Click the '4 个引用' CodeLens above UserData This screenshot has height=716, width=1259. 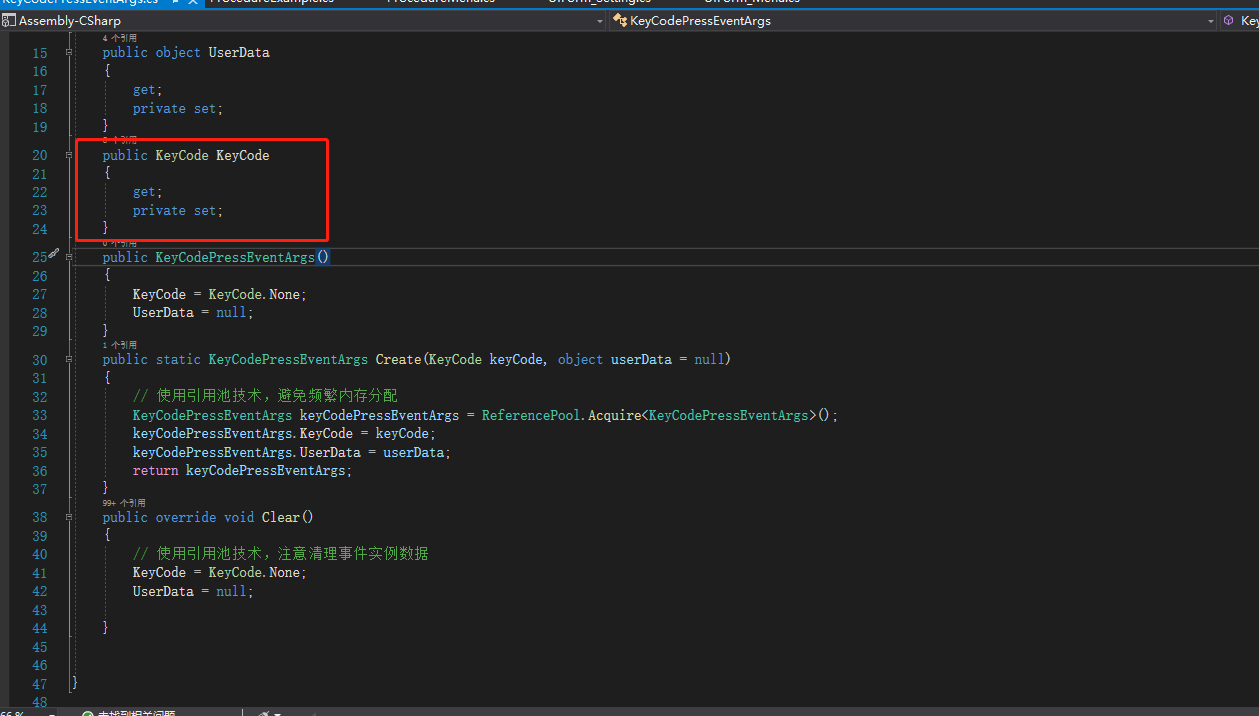click(117, 38)
